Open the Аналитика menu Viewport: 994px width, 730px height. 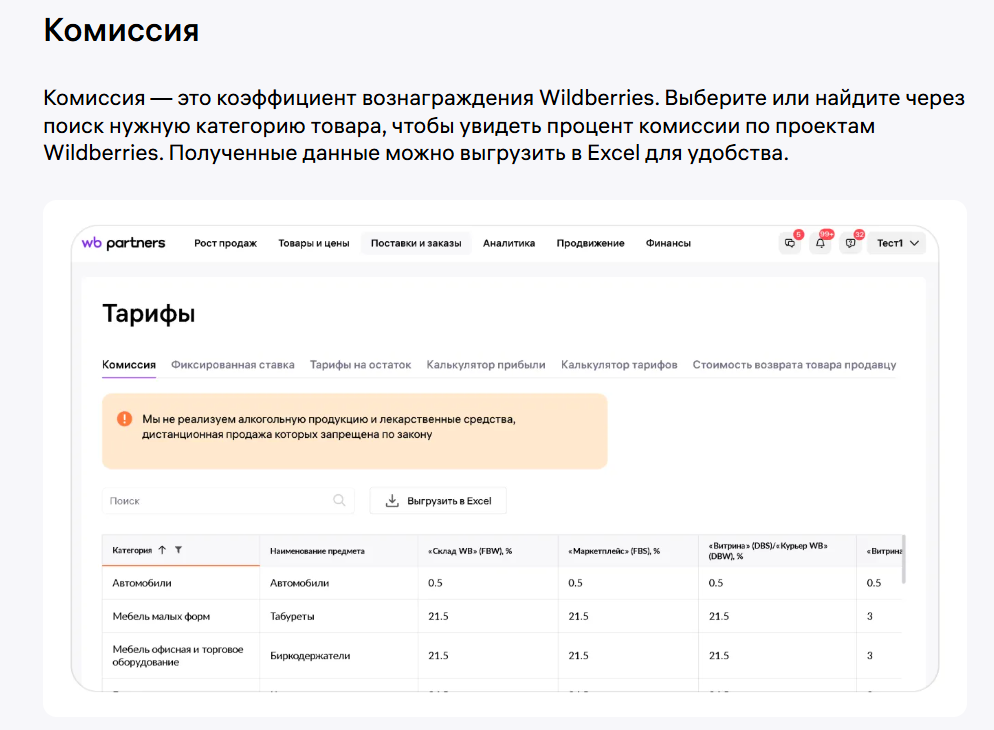point(509,243)
